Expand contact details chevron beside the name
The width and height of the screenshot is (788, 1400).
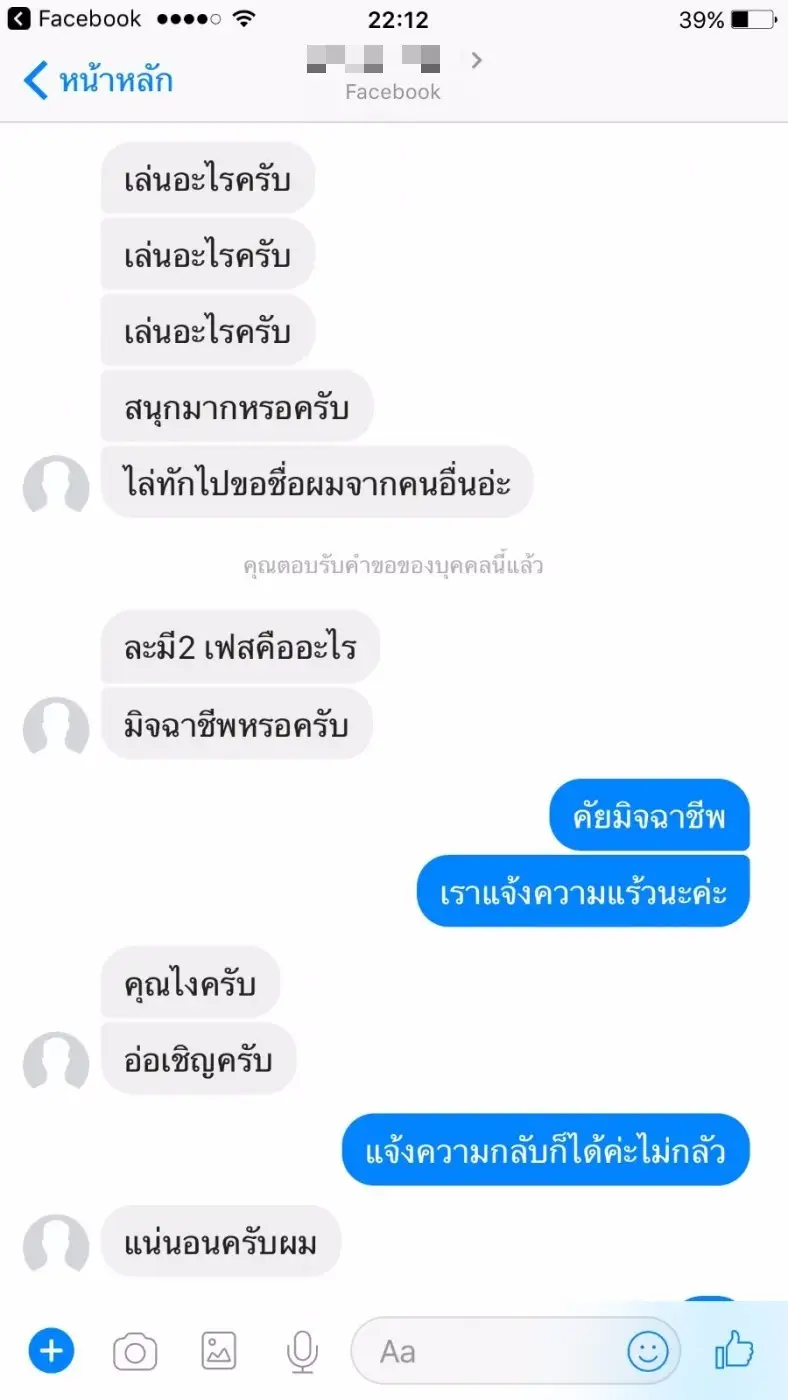click(x=477, y=60)
